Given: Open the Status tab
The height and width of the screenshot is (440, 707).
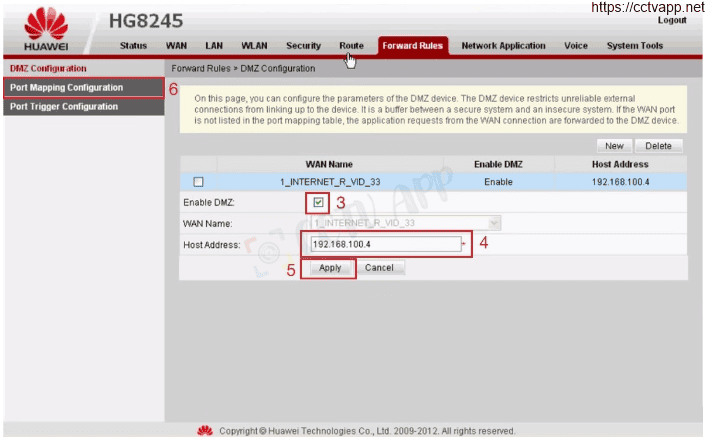Looking at the screenshot, I should pos(134,46).
